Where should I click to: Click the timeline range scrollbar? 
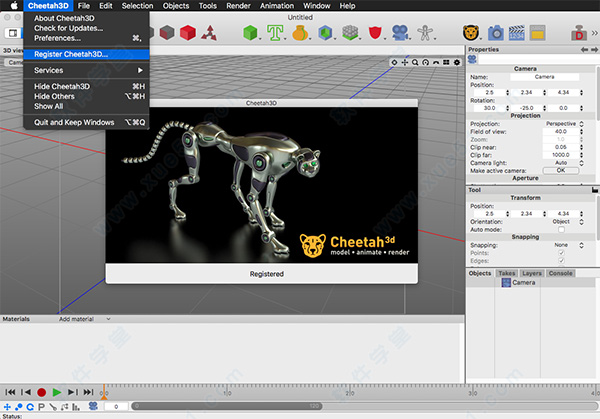click(227, 406)
